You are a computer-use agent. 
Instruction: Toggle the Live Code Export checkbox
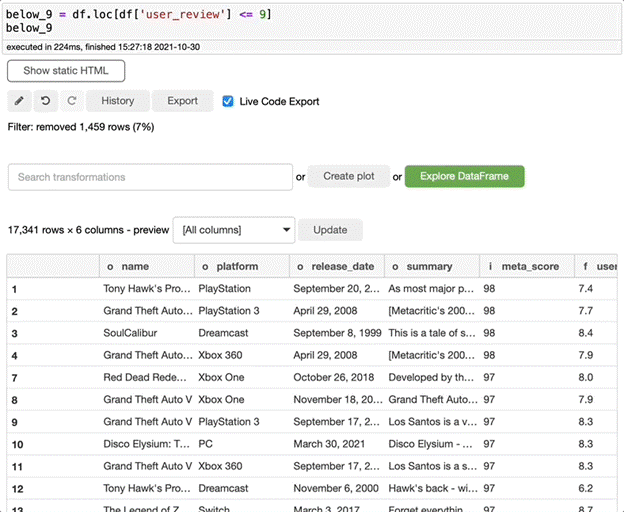[228, 101]
